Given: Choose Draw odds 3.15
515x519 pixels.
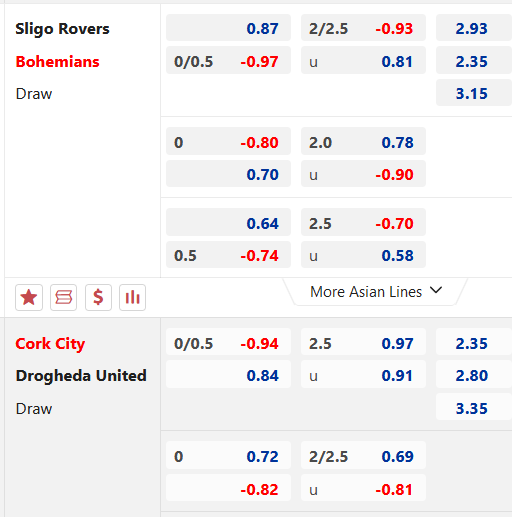Looking at the screenshot, I should tap(474, 93).
